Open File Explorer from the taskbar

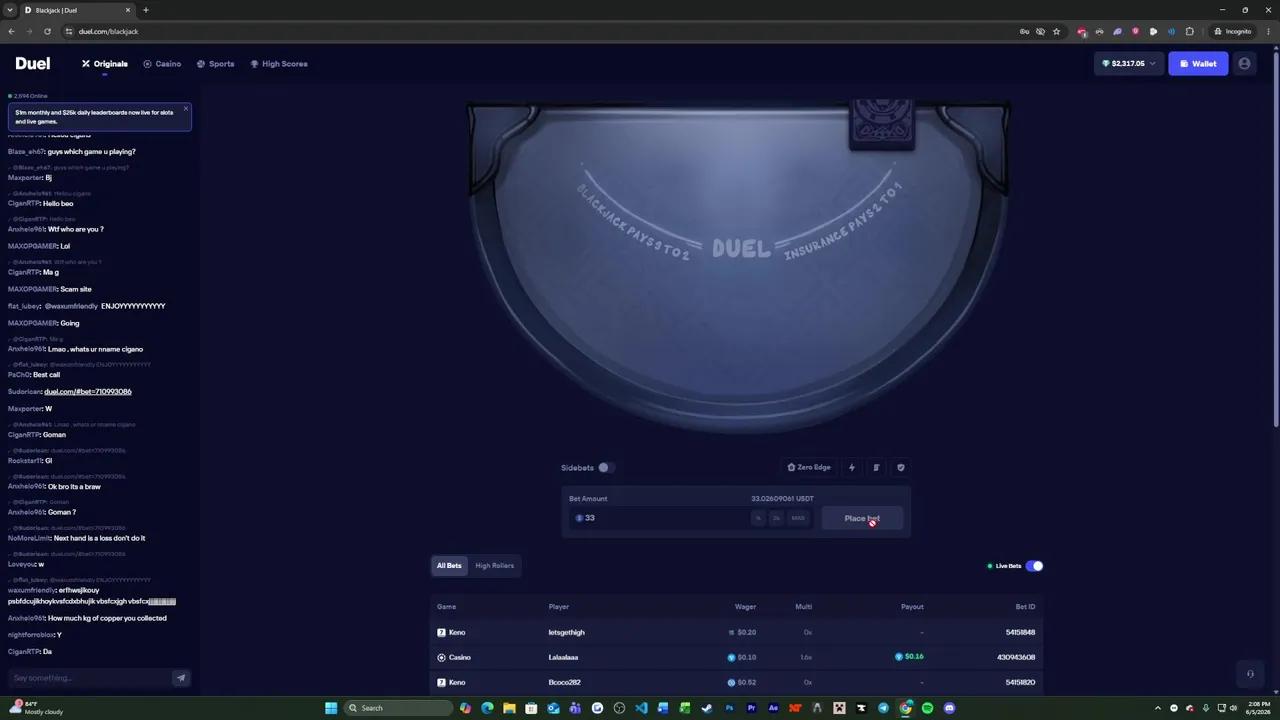click(x=509, y=708)
